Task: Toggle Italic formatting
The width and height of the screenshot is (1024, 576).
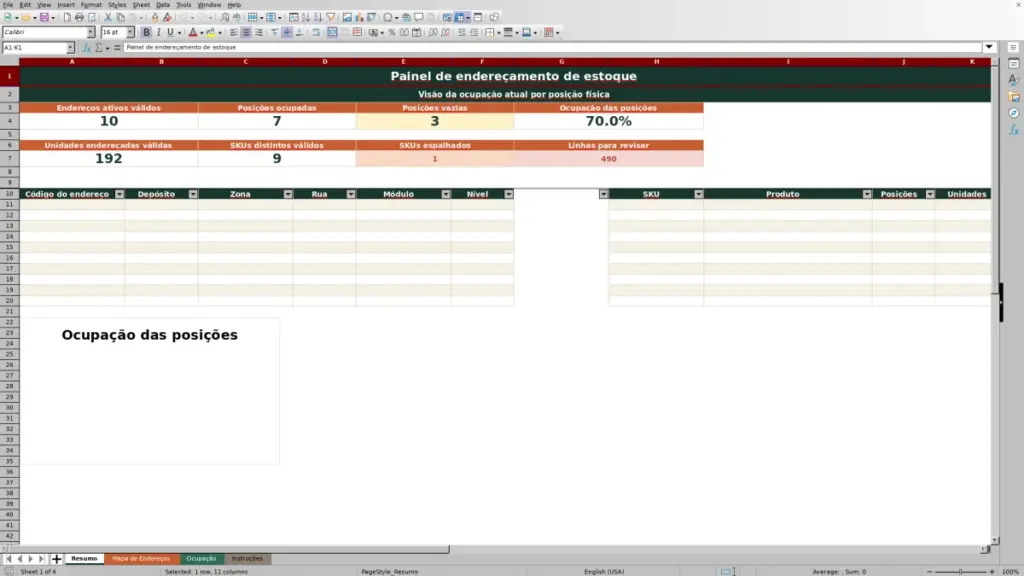Action: coord(158,33)
